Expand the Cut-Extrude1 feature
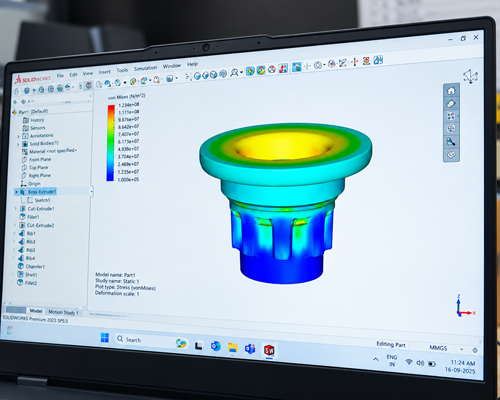This screenshot has height=400, width=500. click(15, 209)
